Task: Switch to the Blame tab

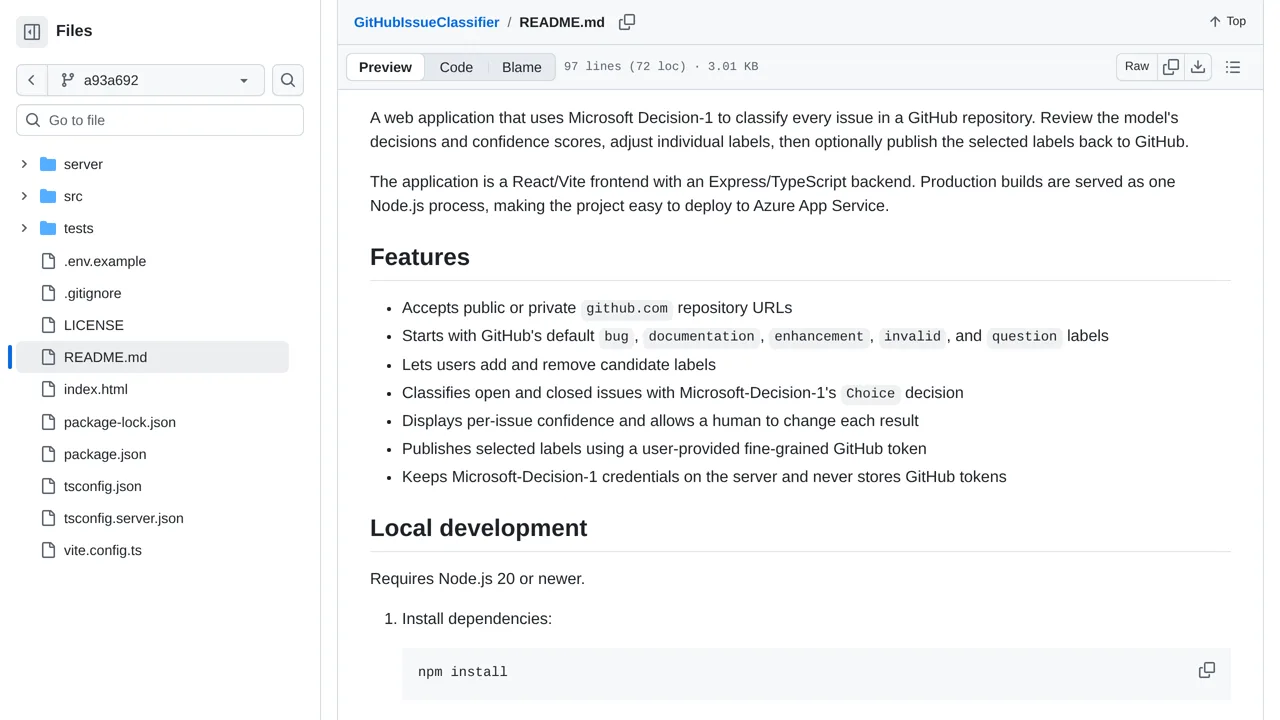Action: coord(522,67)
